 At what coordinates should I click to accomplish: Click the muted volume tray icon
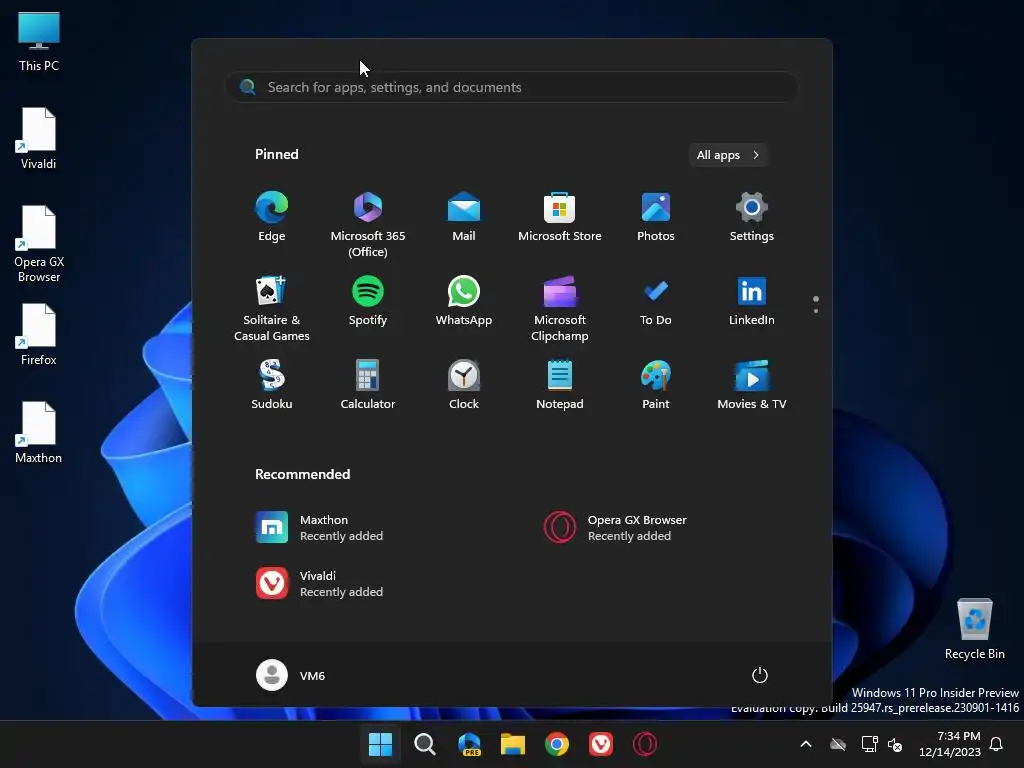click(x=895, y=744)
